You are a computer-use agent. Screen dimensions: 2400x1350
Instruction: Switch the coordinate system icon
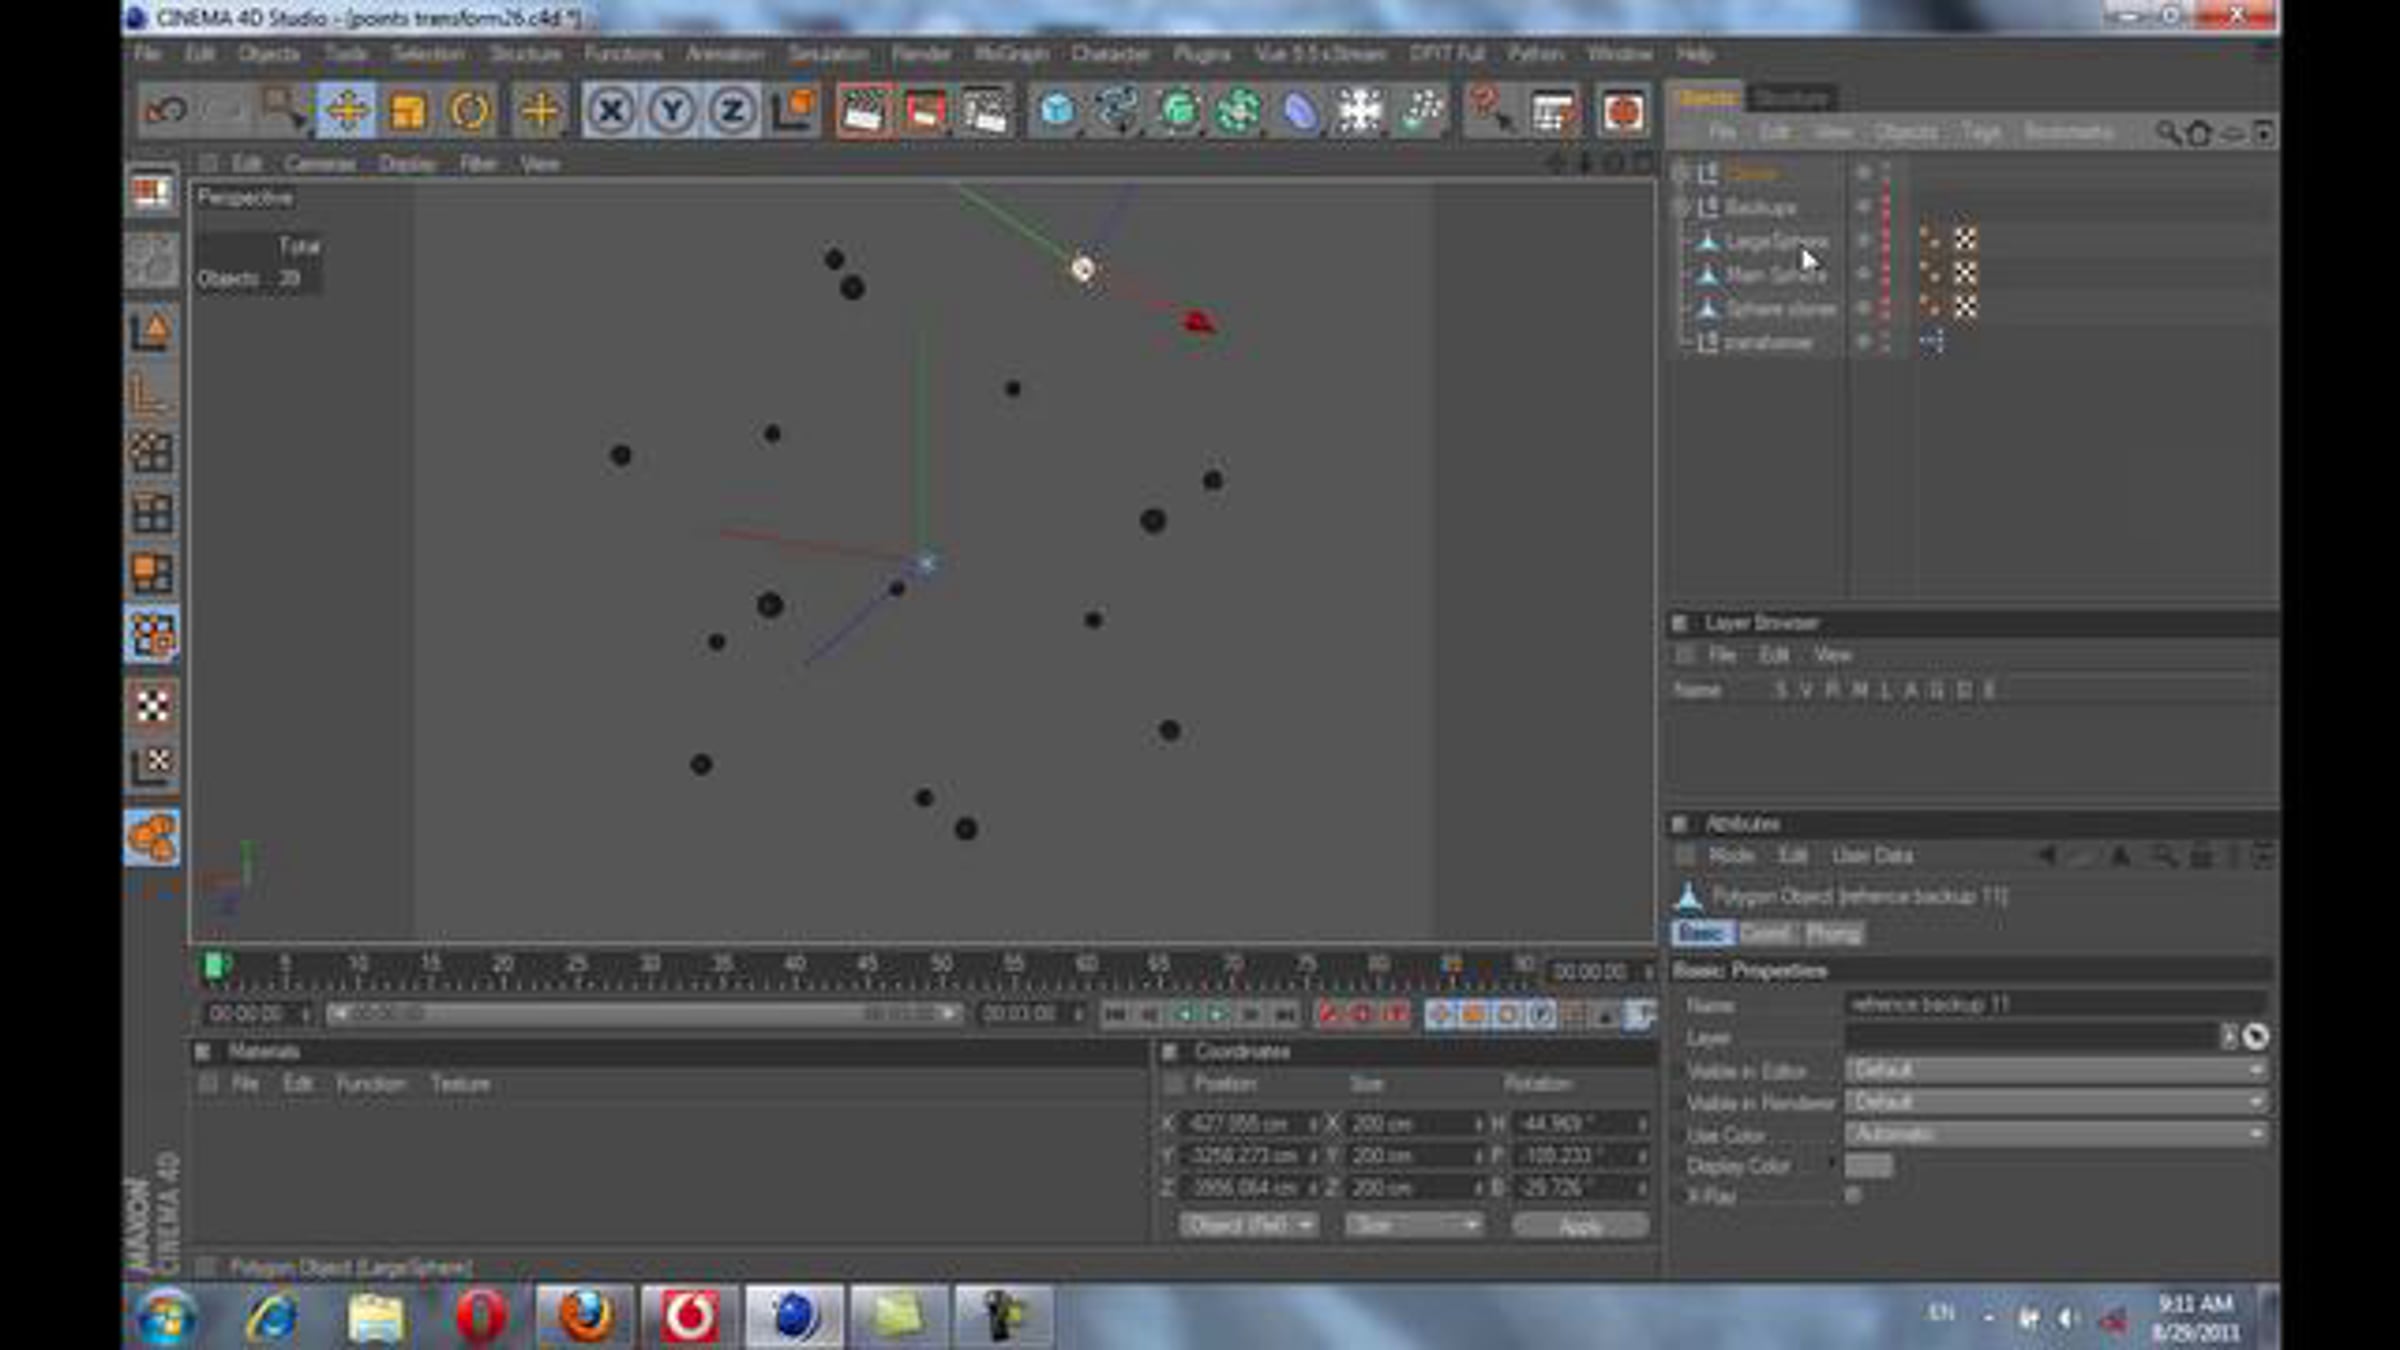point(794,110)
